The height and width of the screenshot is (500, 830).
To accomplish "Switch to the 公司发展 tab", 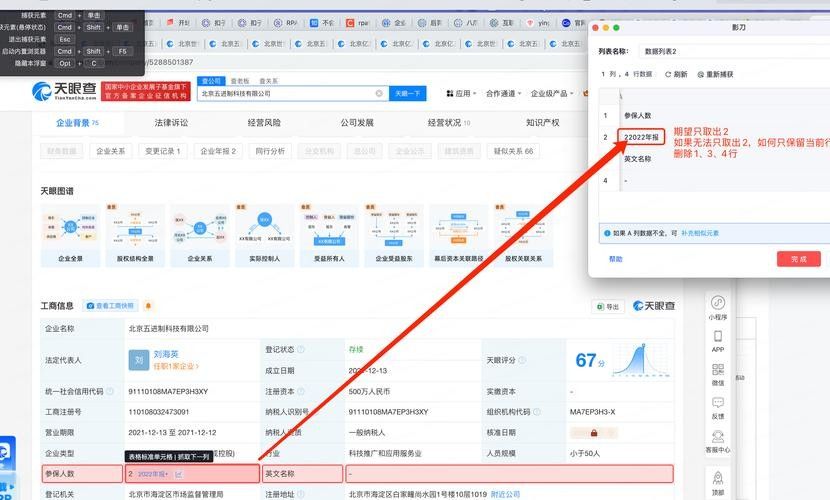I will pyautogui.click(x=357, y=123).
